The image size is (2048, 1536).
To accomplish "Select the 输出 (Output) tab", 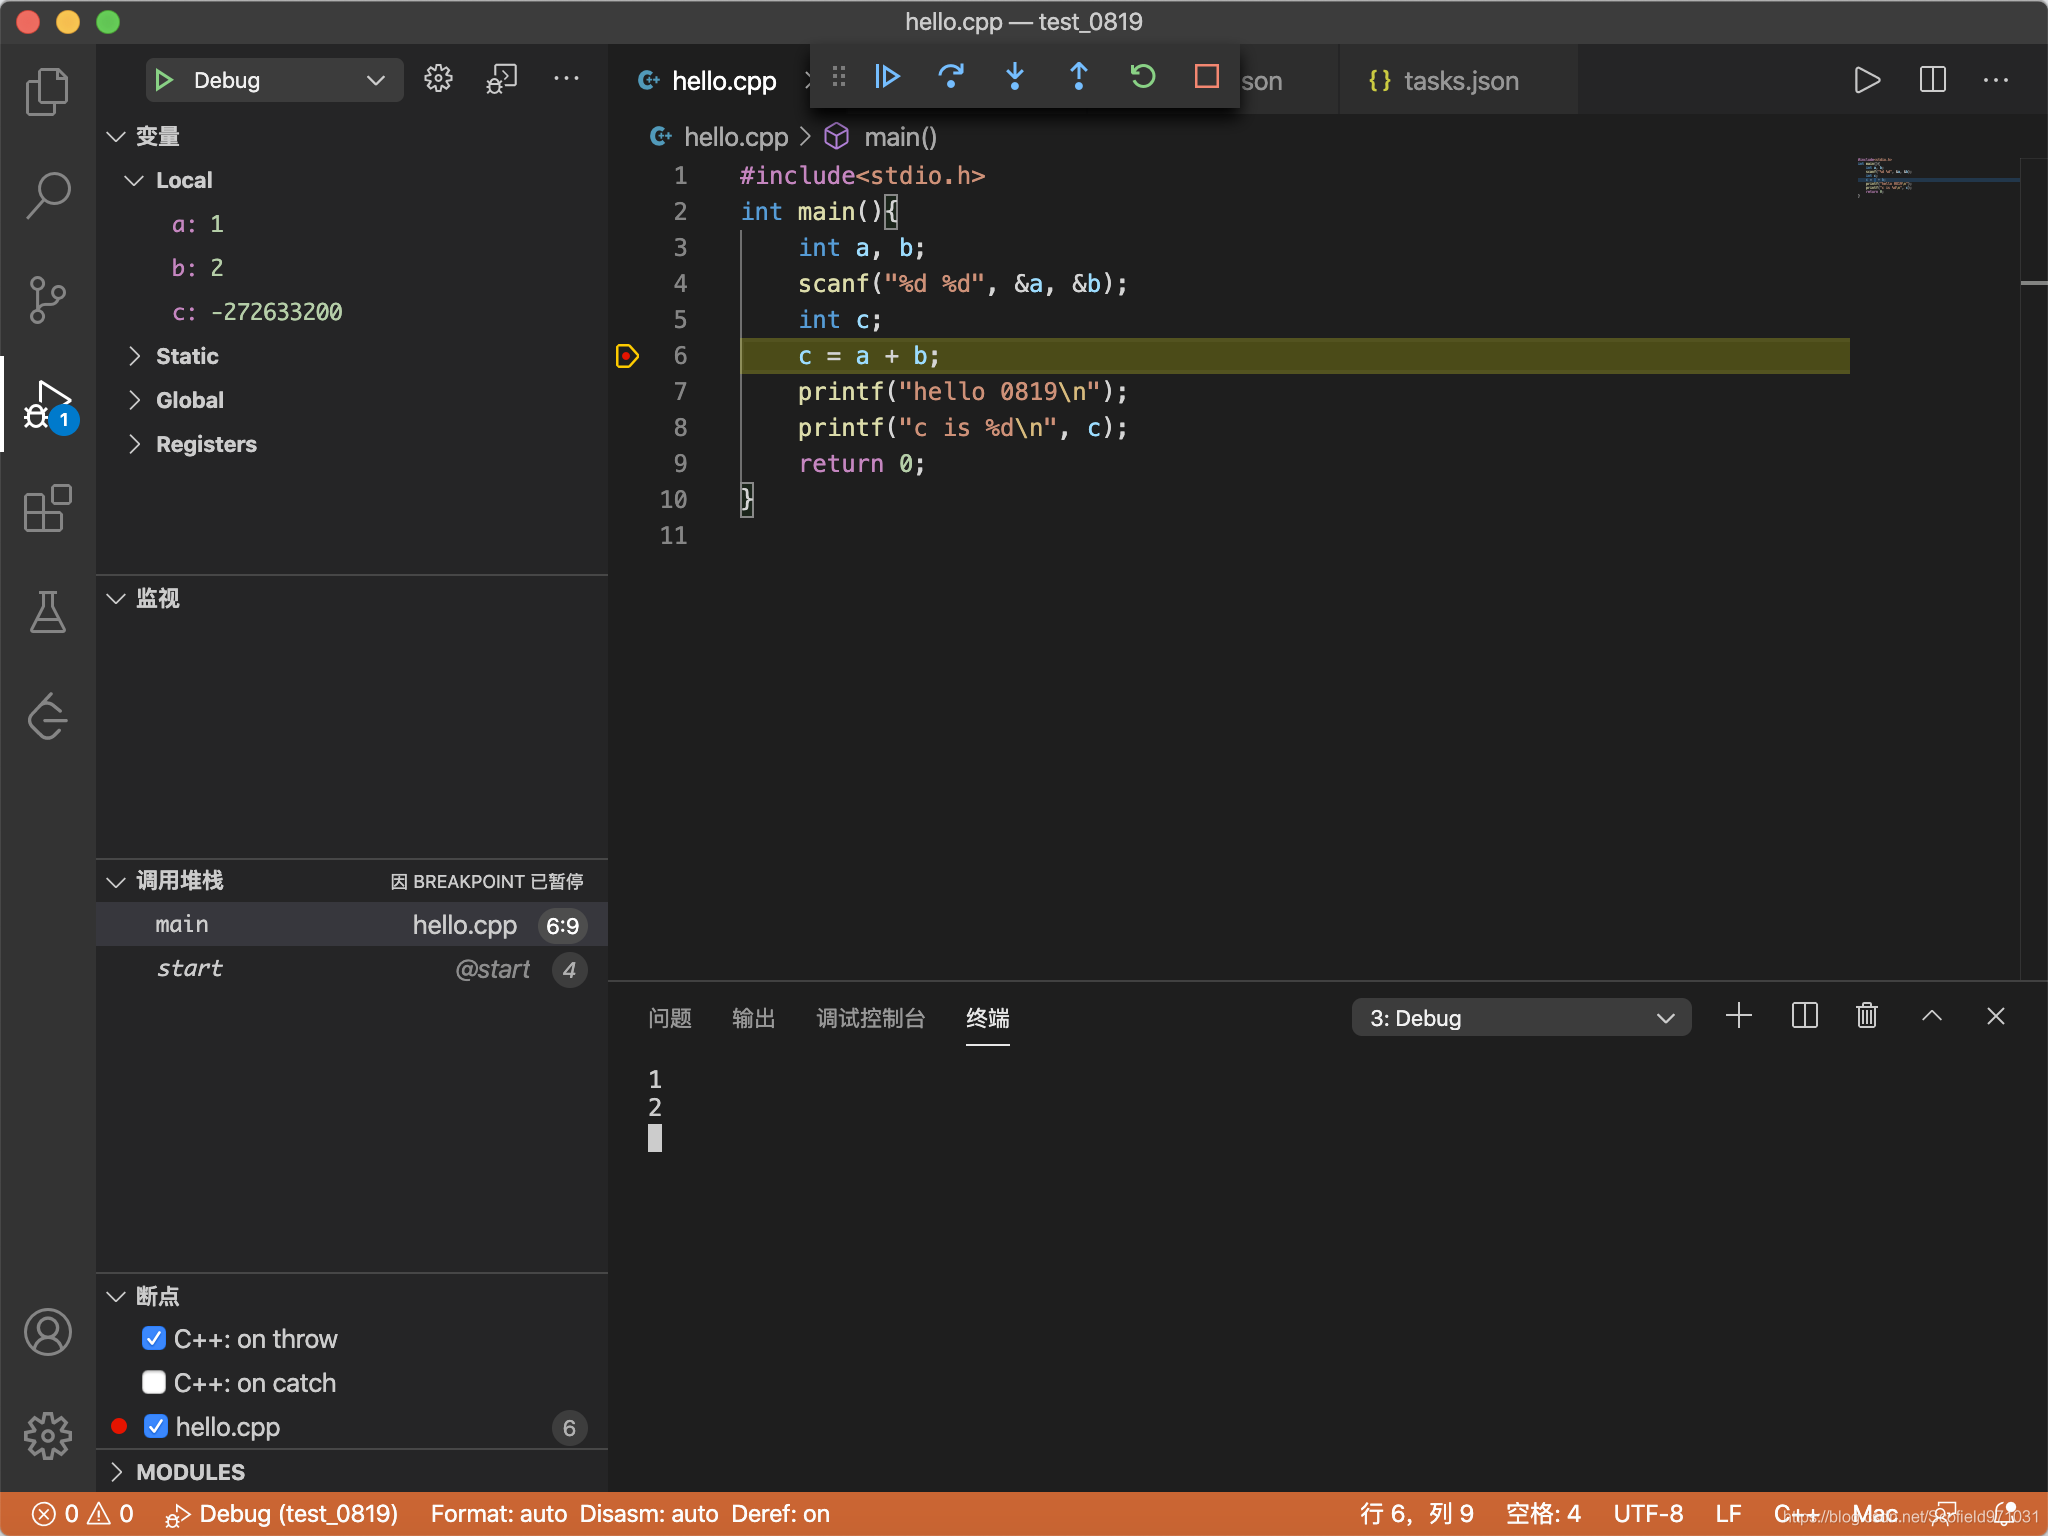I will tap(750, 1016).
